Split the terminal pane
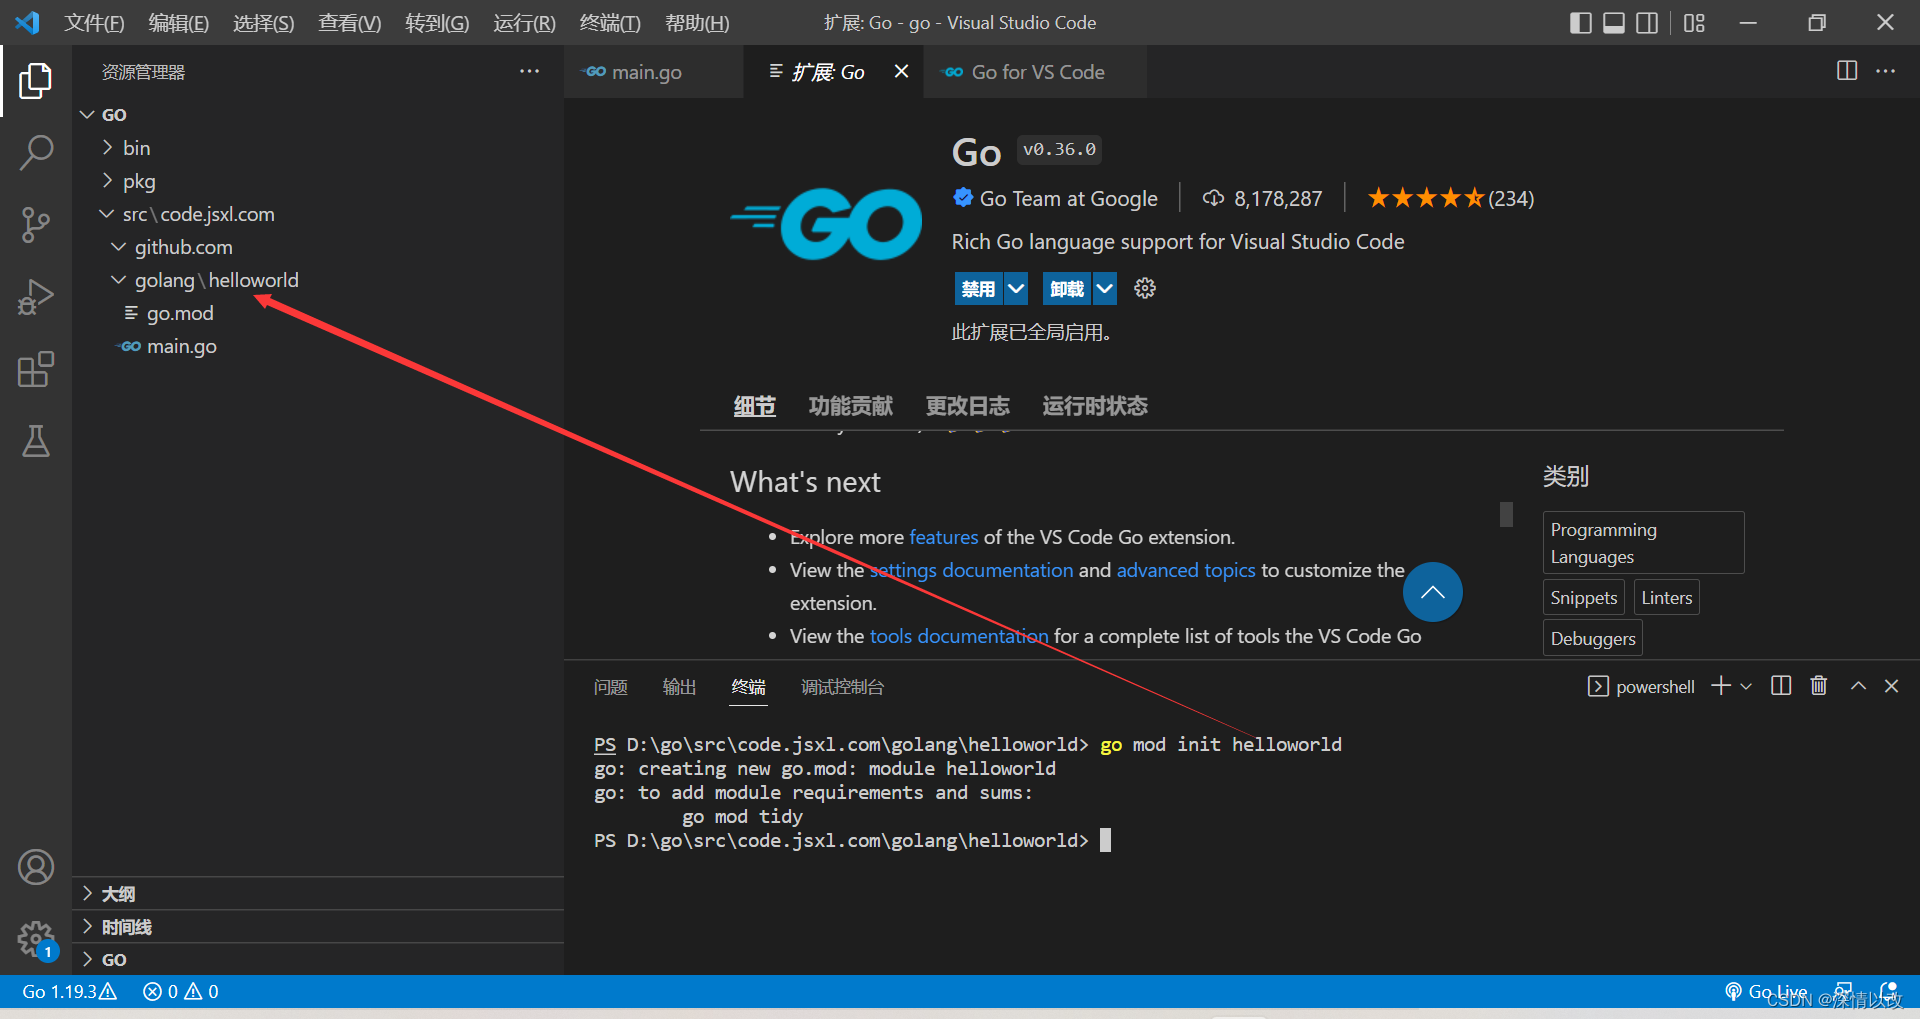1920x1019 pixels. 1781,686
